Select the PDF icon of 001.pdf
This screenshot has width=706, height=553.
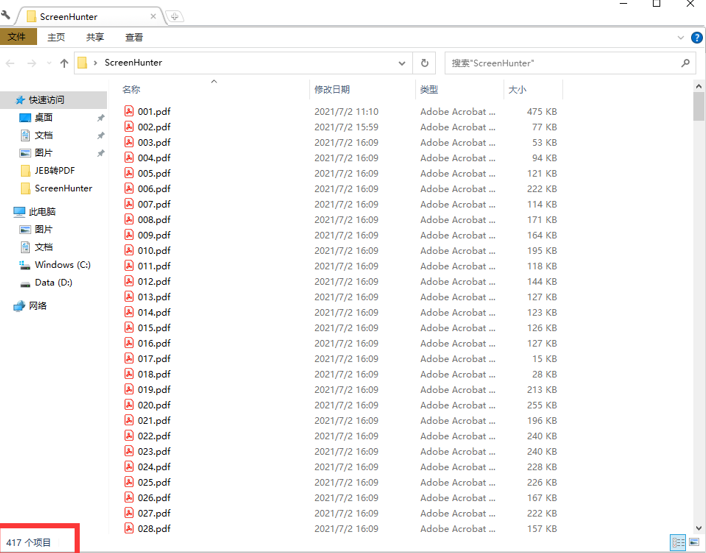pyautogui.click(x=129, y=111)
